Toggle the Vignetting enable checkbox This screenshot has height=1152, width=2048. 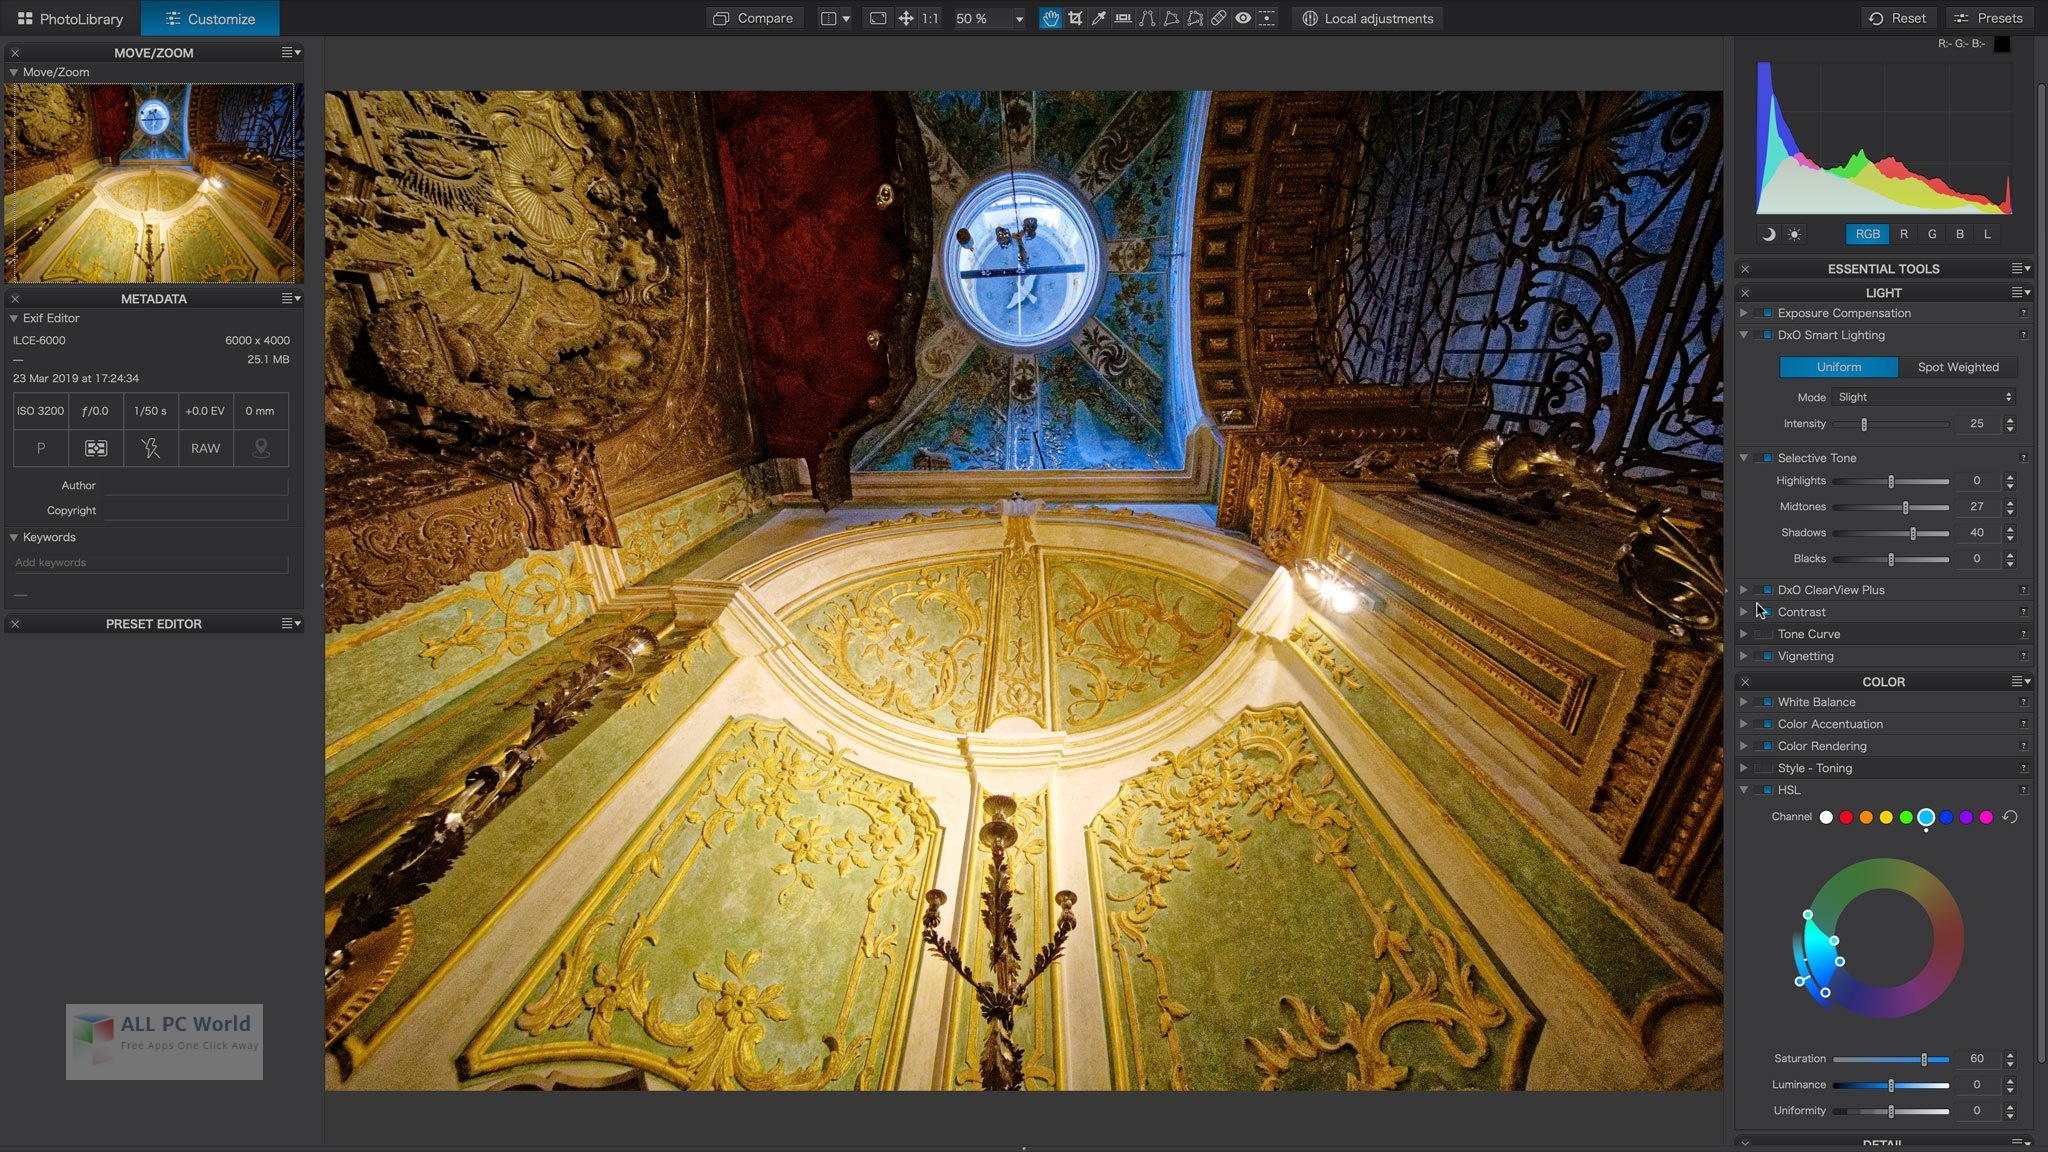[x=1767, y=656]
